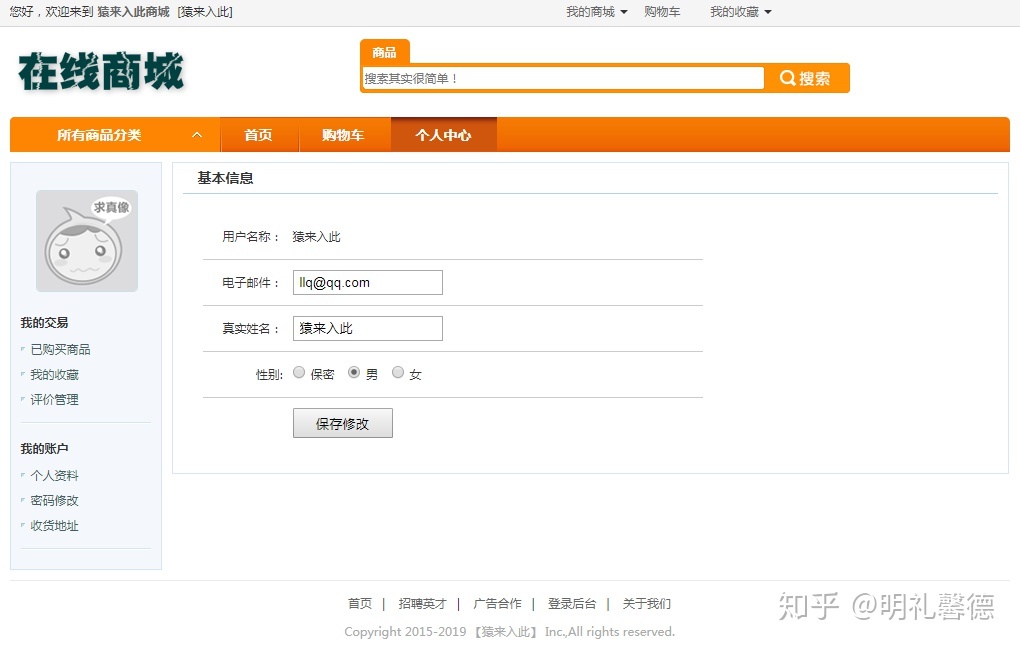The image size is (1020, 648).
Task: Click the 在线商城 site logo
Action: (101, 71)
